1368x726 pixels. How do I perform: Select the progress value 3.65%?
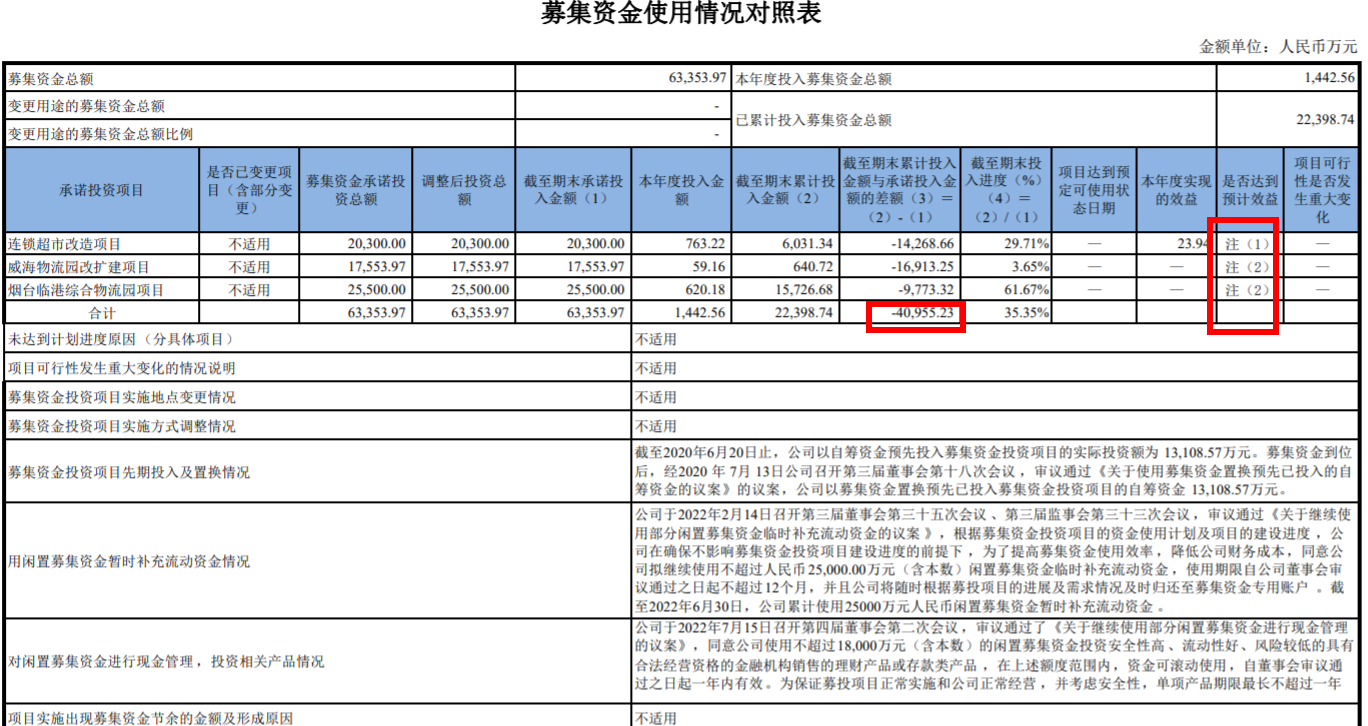(x=1032, y=267)
